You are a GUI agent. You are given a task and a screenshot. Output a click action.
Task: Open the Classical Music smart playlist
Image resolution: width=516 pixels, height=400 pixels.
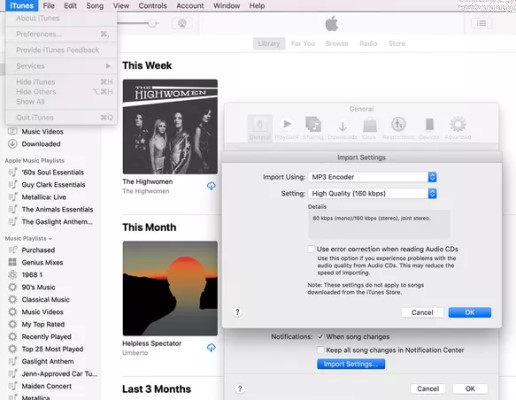(x=45, y=299)
